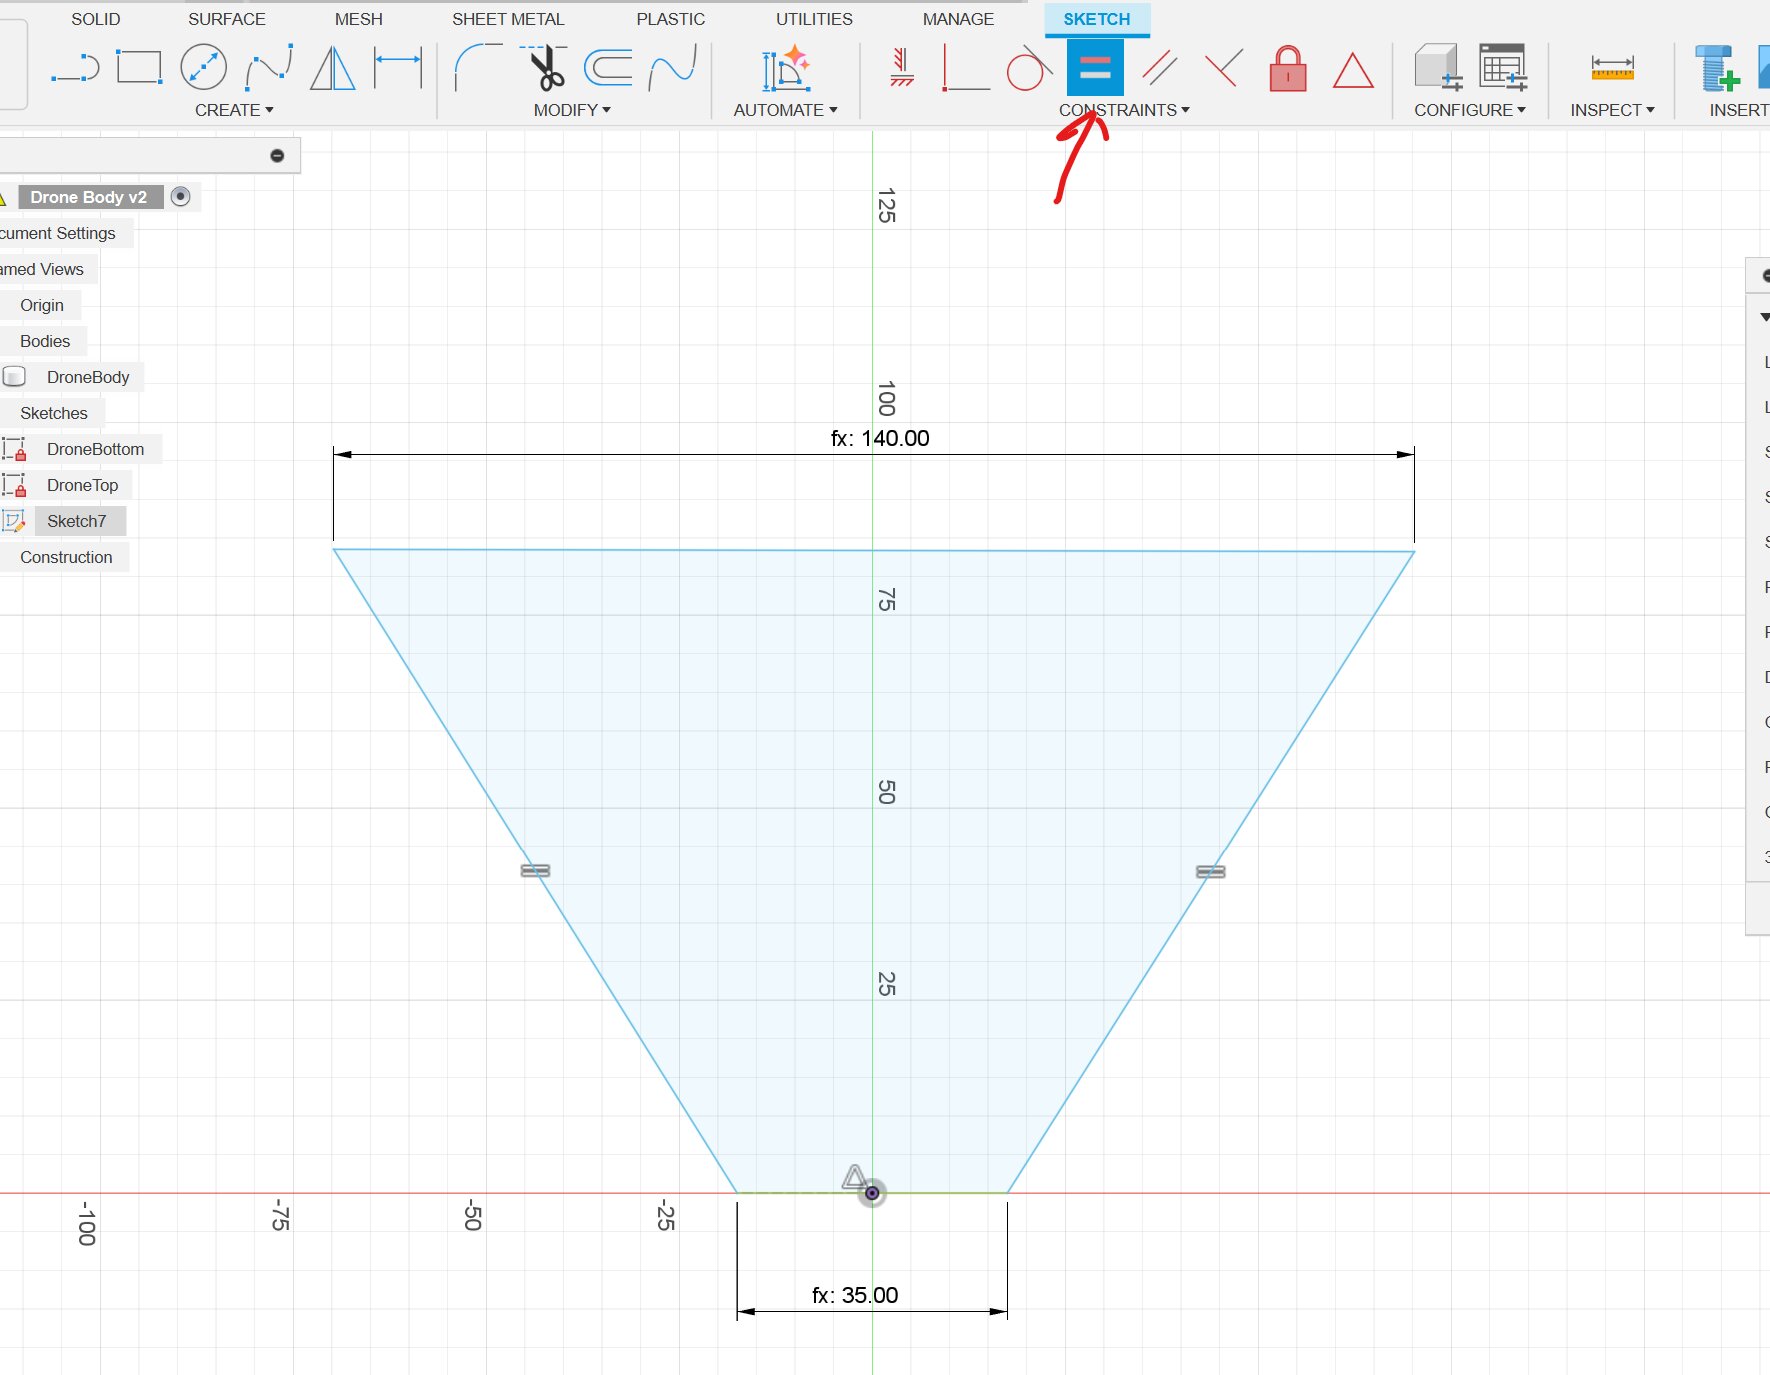Select the Sketches folder

(54, 413)
